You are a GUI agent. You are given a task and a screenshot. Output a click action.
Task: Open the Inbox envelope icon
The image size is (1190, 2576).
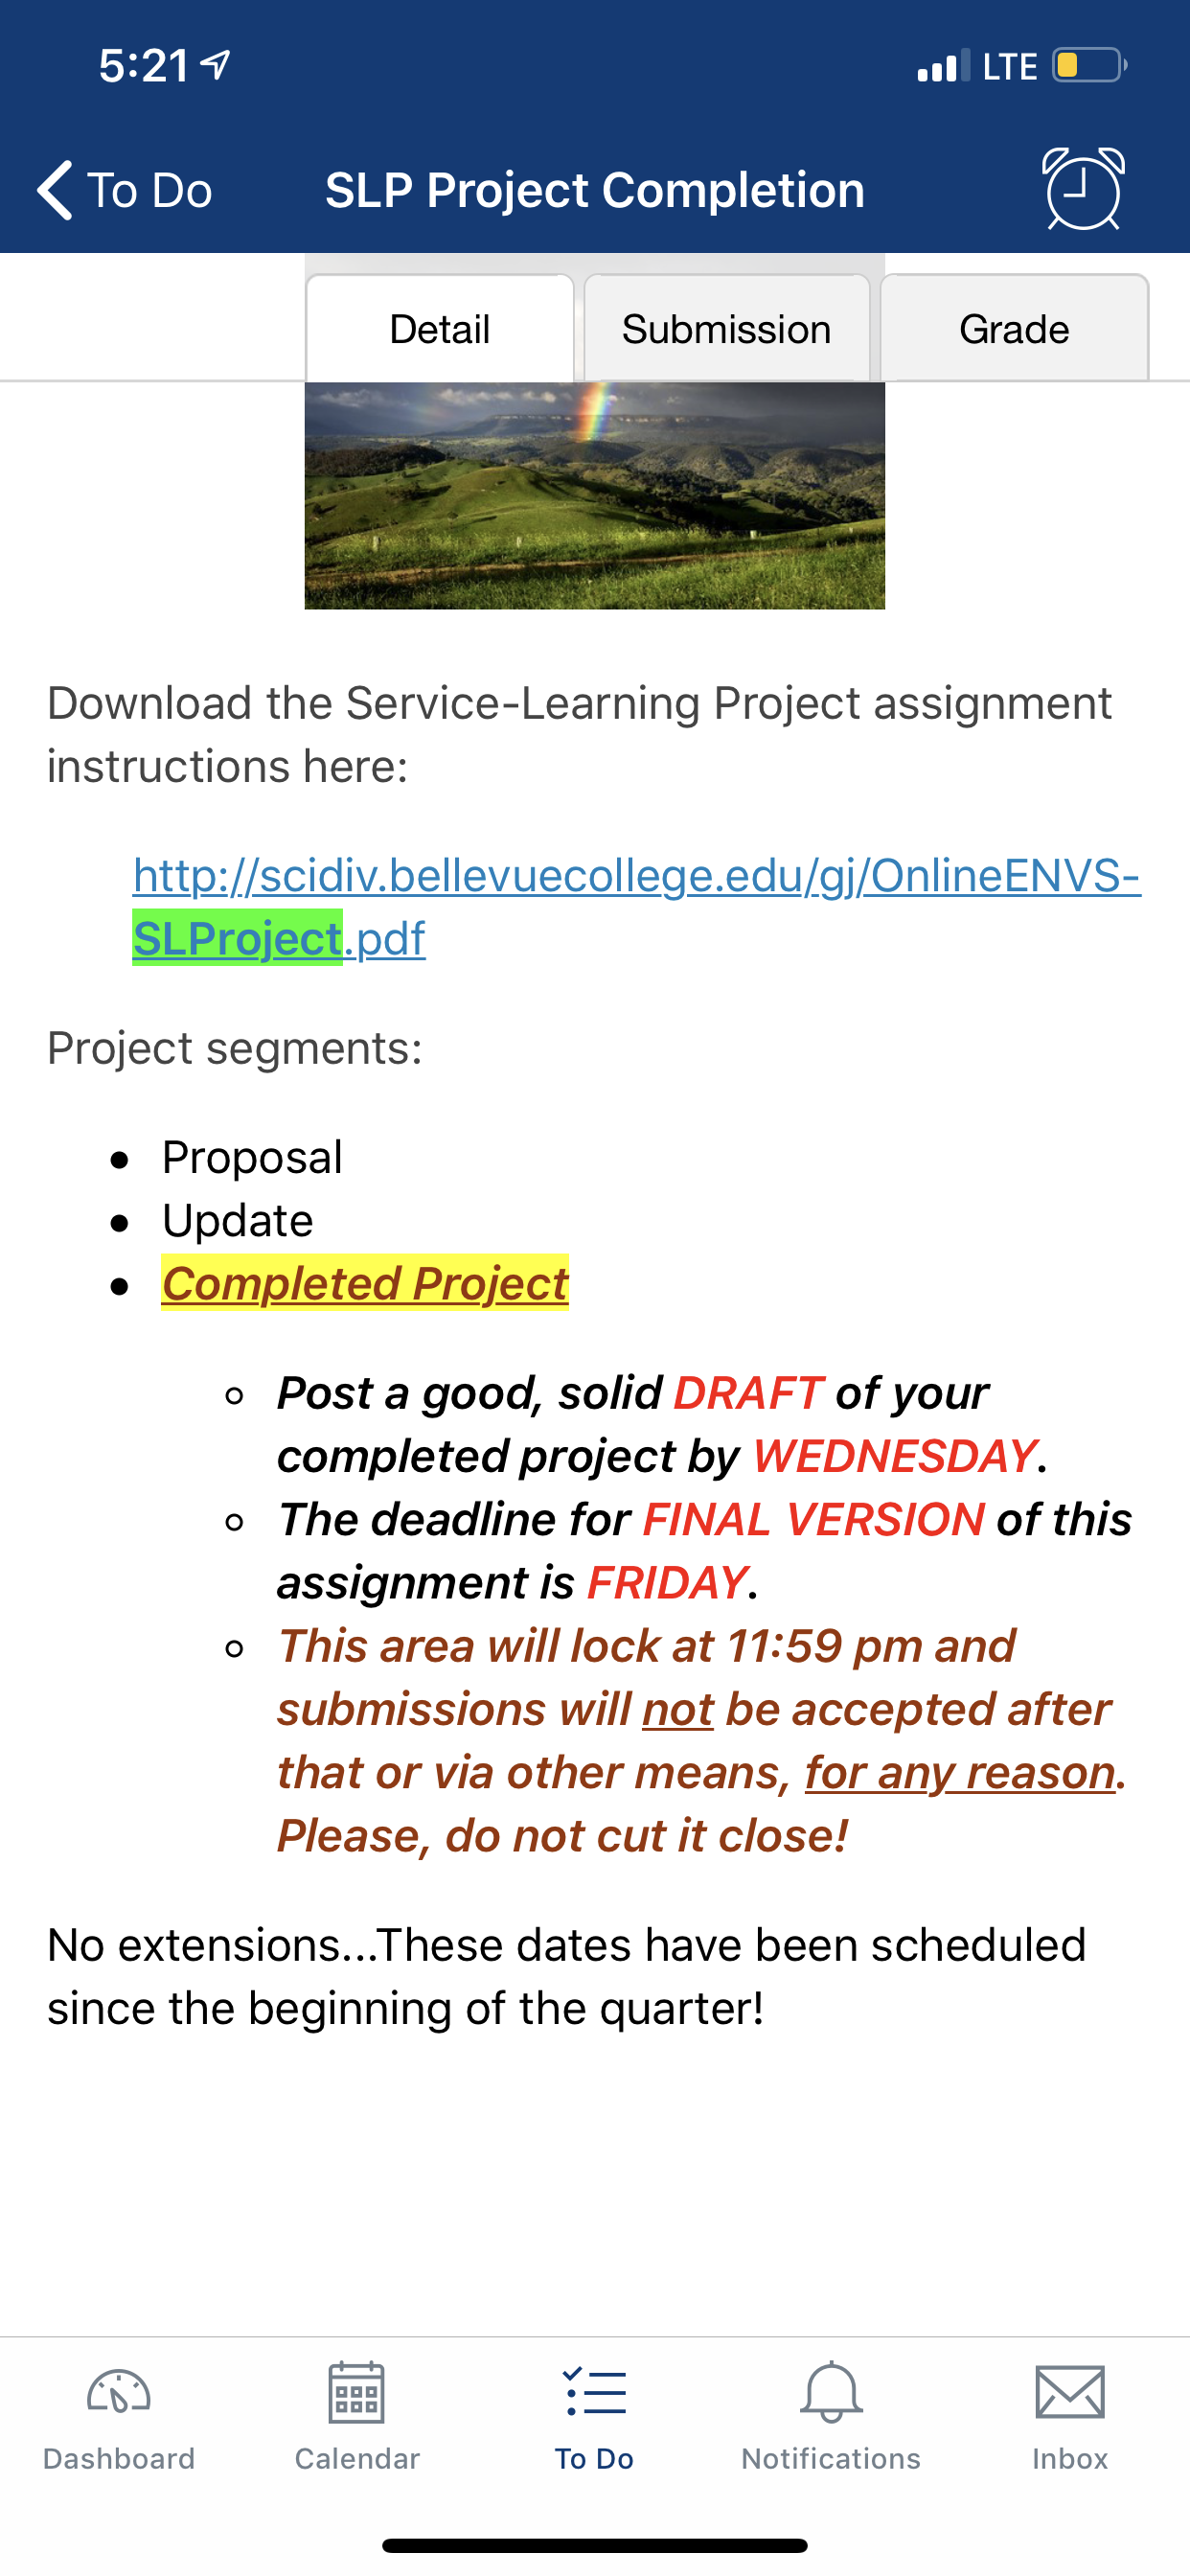1070,2392
